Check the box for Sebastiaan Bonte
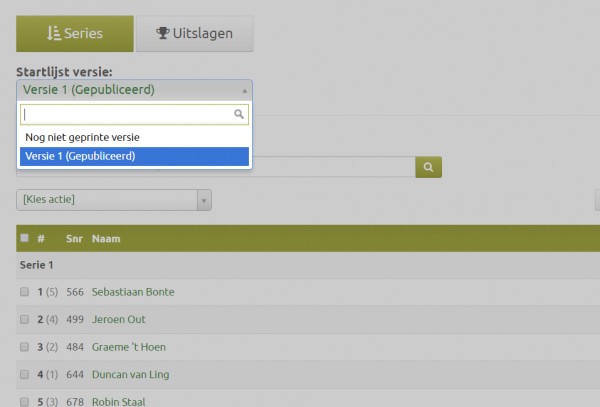Image resolution: width=600 pixels, height=407 pixels. point(24,292)
